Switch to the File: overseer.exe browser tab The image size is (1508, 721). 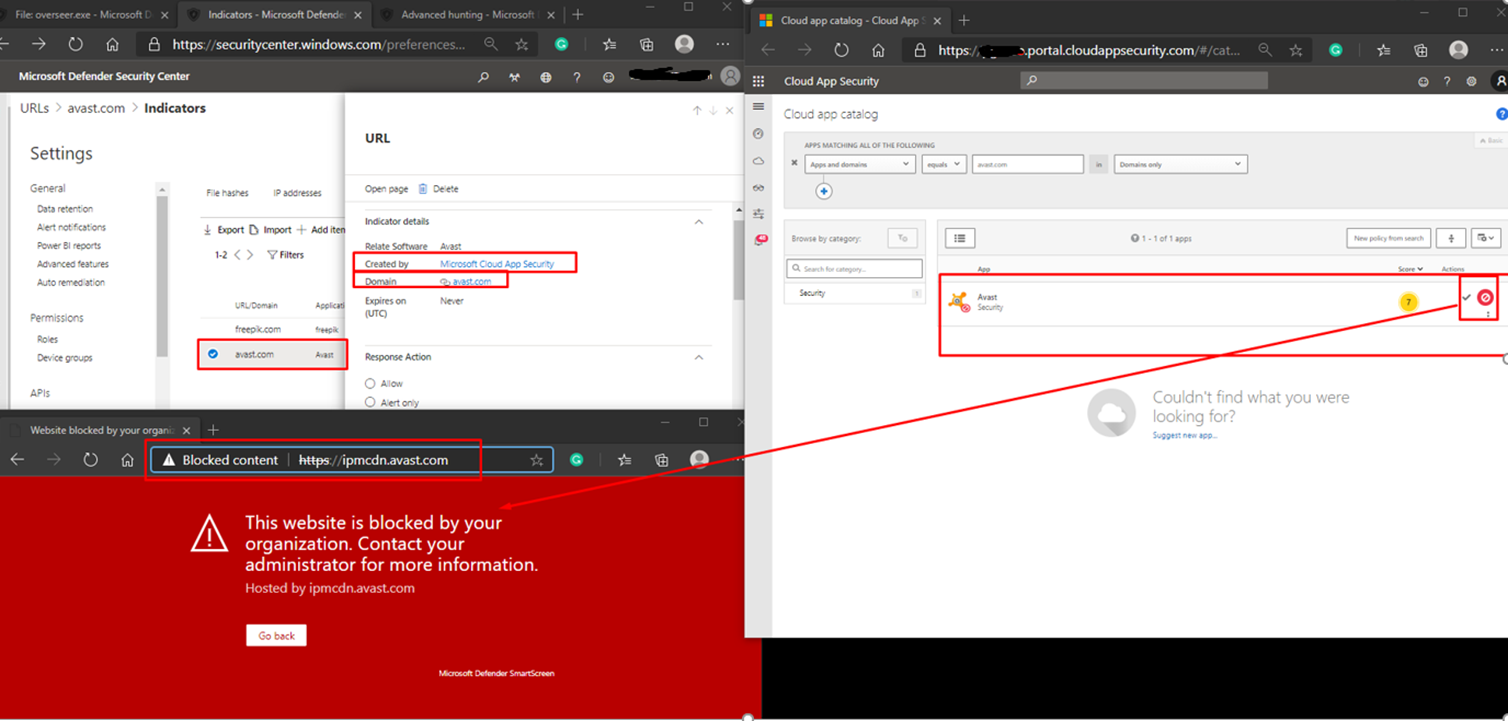pos(84,15)
